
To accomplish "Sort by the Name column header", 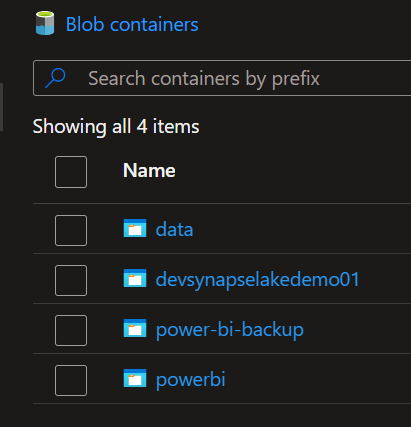I will pyautogui.click(x=149, y=171).
